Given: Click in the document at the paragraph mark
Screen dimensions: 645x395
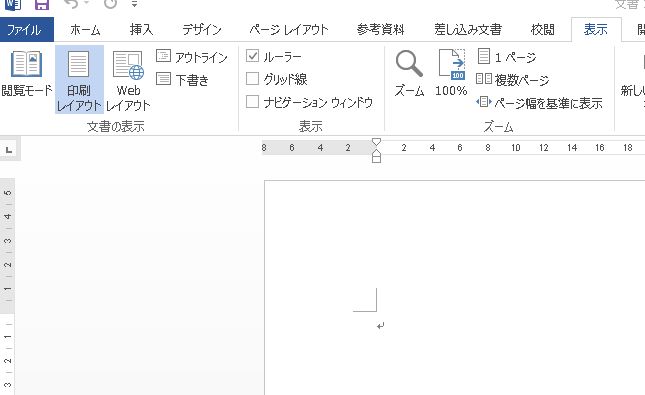Looking at the screenshot, I should point(381,326).
